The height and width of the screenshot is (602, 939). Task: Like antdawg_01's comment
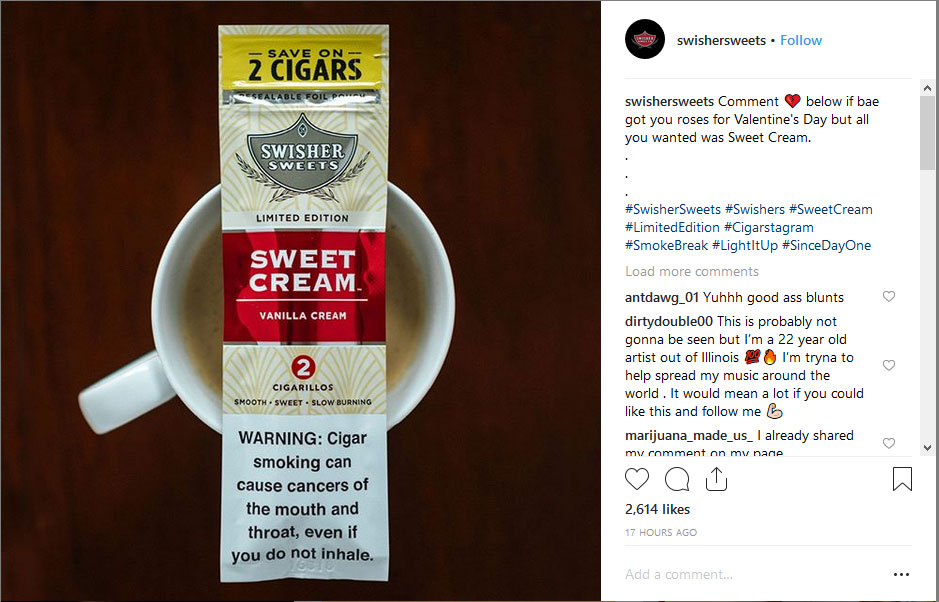point(889,296)
